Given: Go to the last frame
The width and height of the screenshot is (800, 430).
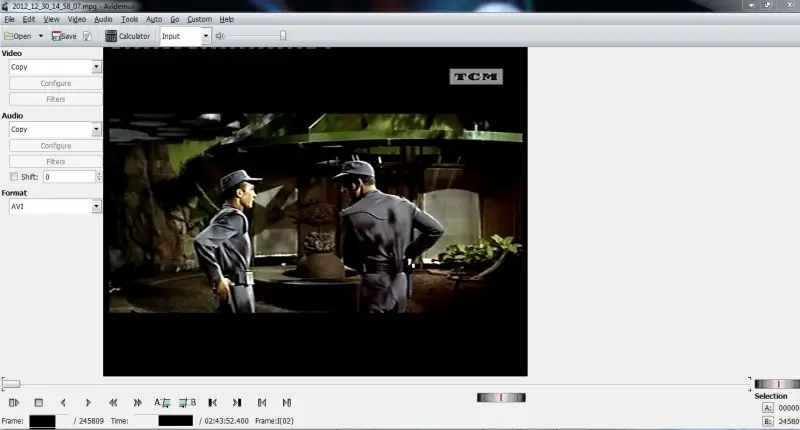Looking at the screenshot, I should coord(287,402).
